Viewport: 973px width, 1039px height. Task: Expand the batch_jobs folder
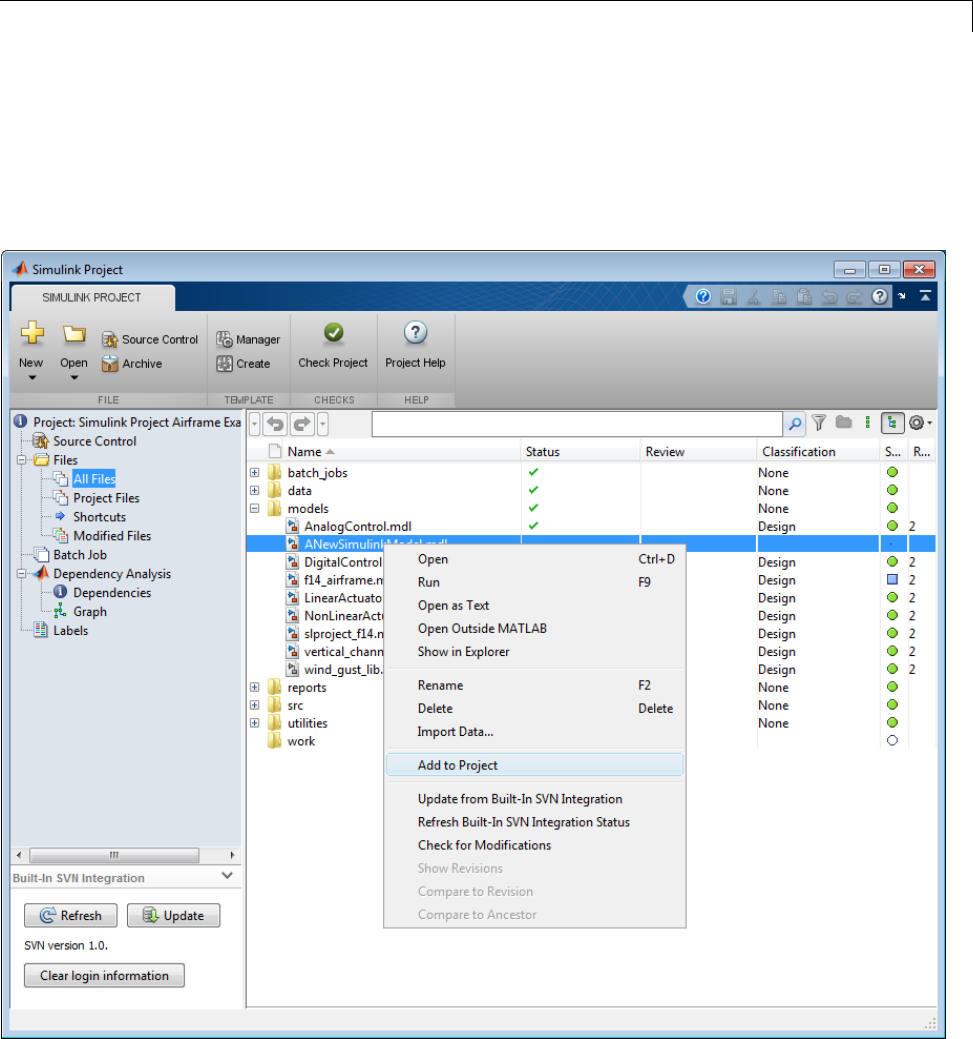(255, 472)
